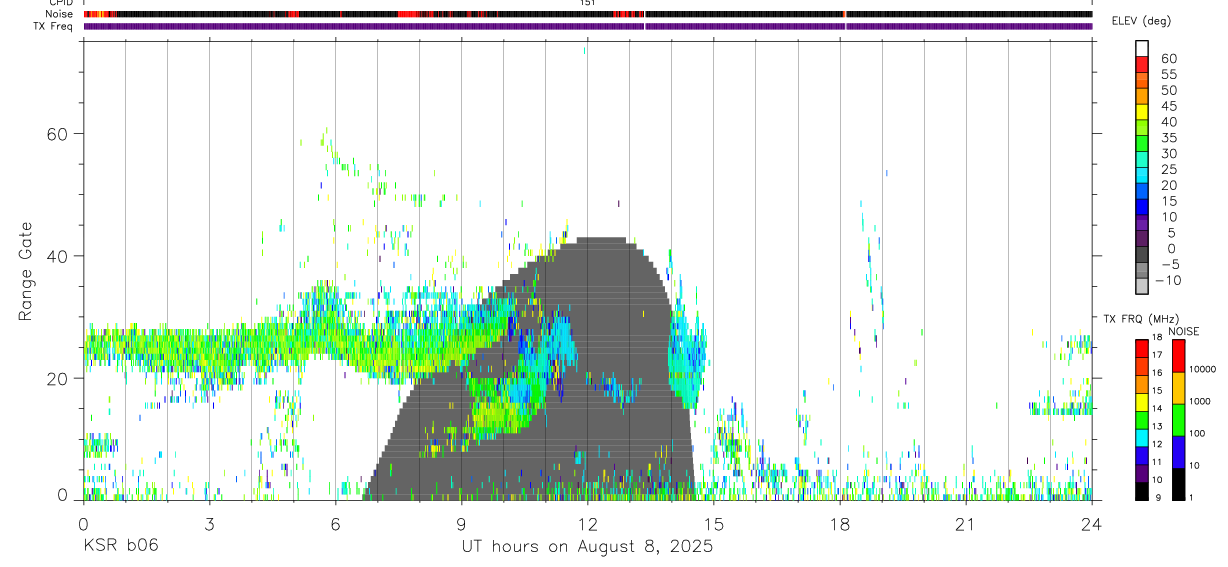This screenshot has width=1228, height=567.
Task: Click the '14' label on TX FRQ colorbar
Action: click(1157, 408)
